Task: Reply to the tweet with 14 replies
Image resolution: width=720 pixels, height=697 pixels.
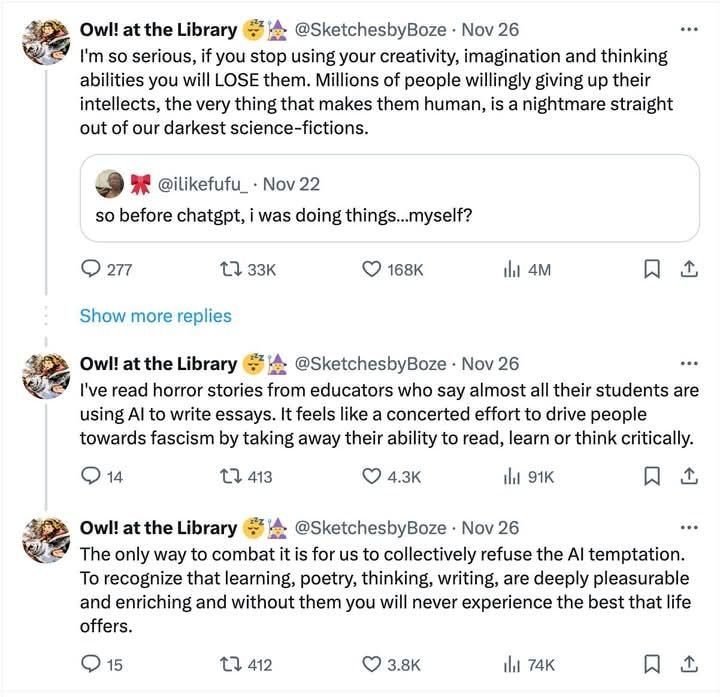Action: (91, 477)
